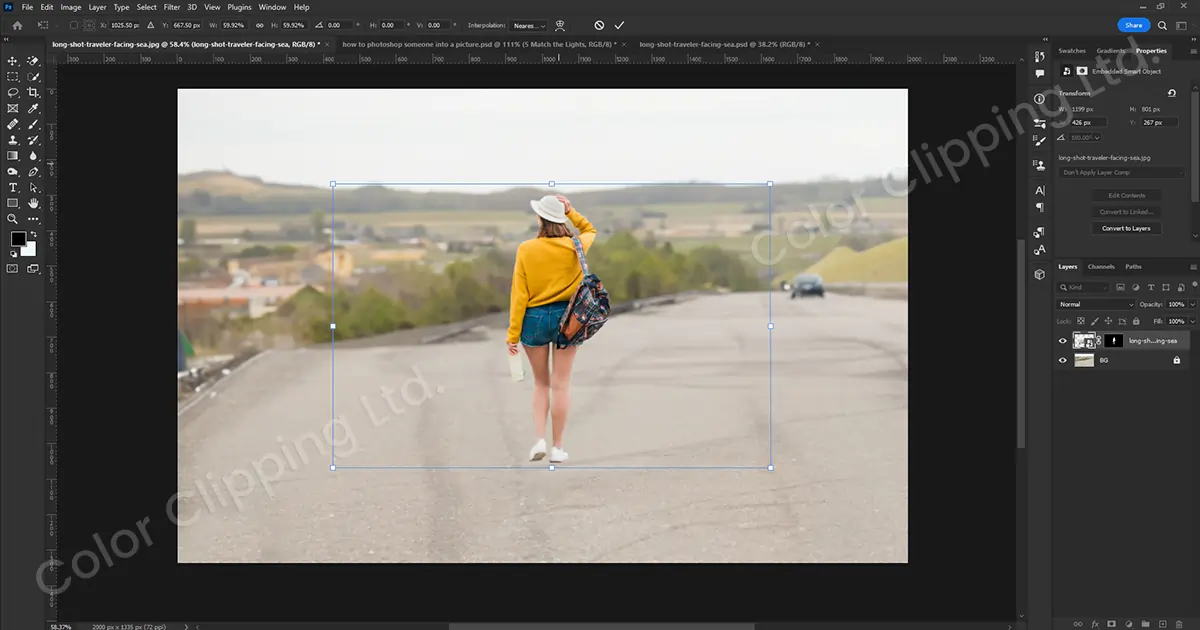Click the X position field in Properties
This screenshot has width=1200, height=630.
tap(1088, 122)
